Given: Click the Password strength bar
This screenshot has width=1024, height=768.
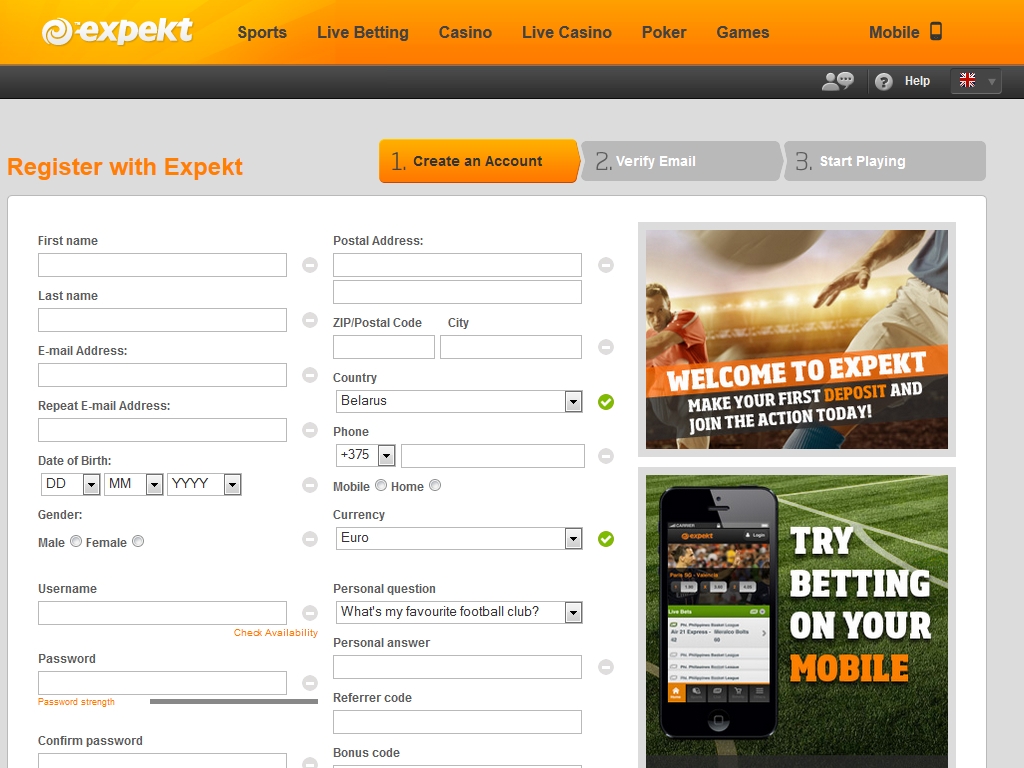Looking at the screenshot, I should (233, 702).
